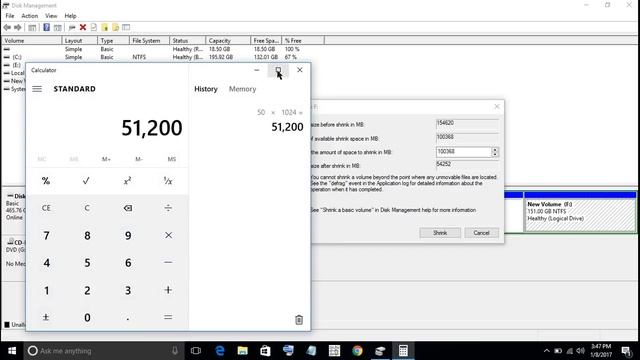Click the M+ memory add key
This screenshot has width=640, height=360.
(107, 159)
